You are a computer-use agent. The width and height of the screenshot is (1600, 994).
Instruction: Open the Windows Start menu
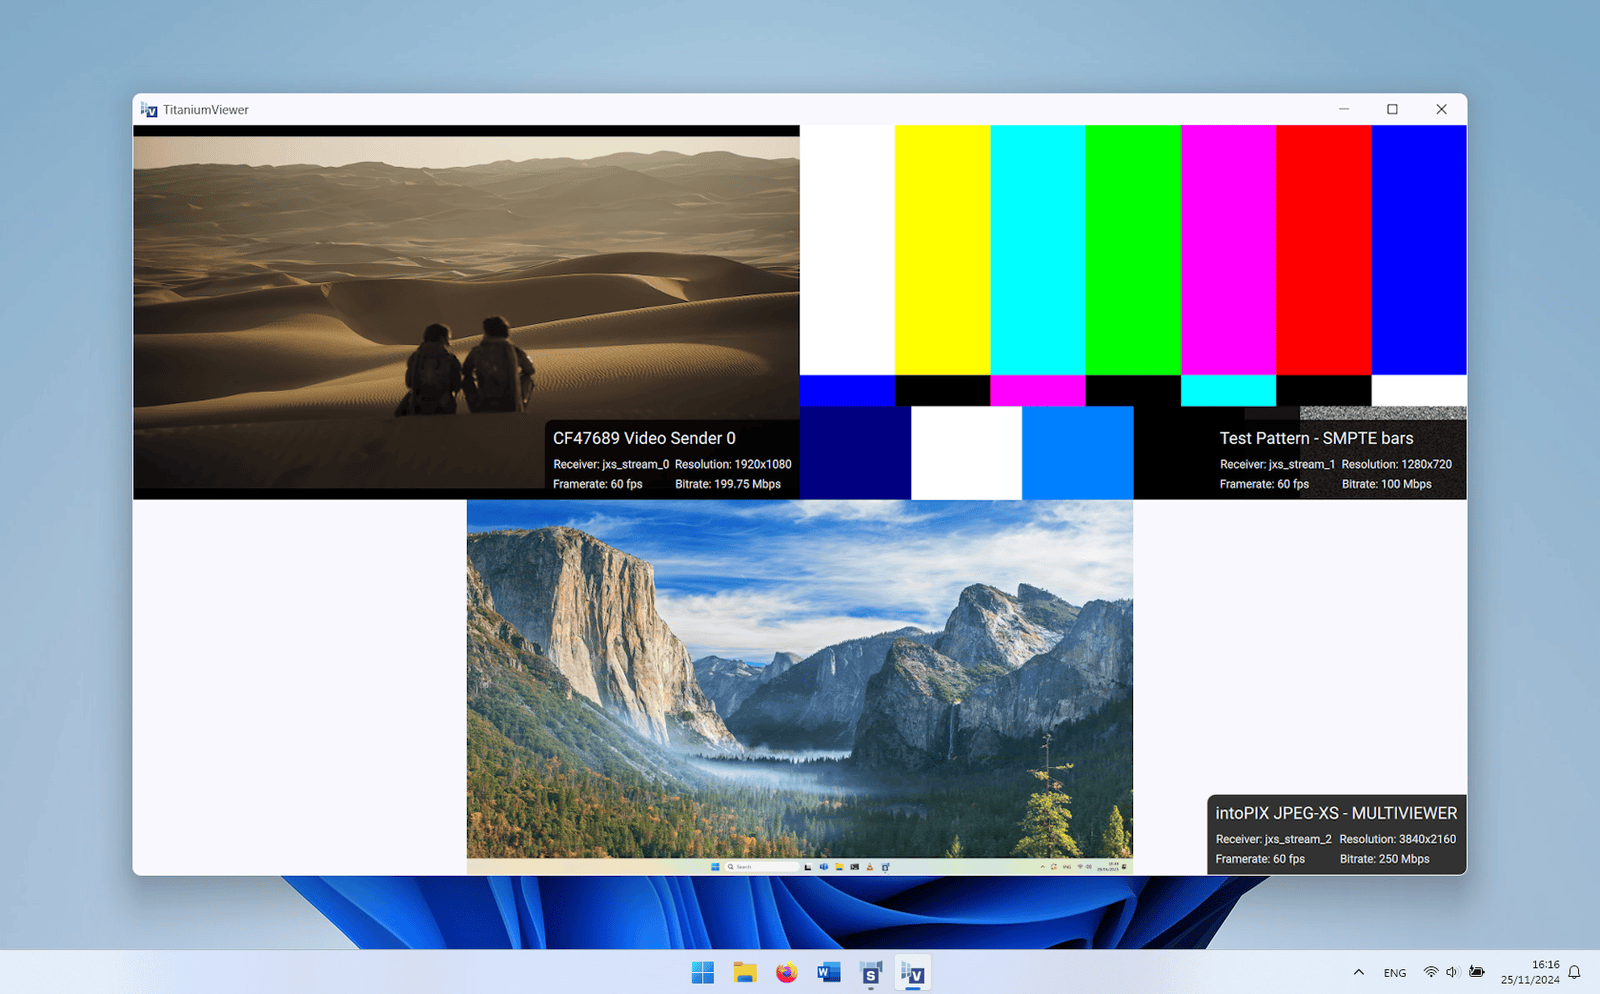[703, 972]
